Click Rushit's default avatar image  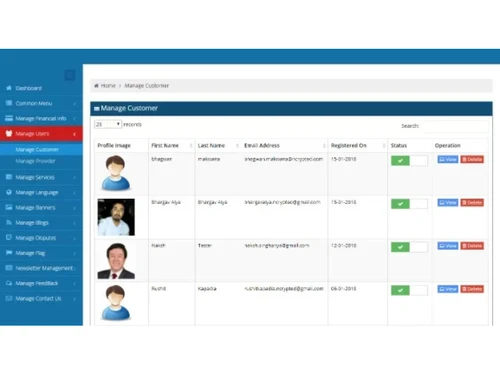tap(116, 303)
